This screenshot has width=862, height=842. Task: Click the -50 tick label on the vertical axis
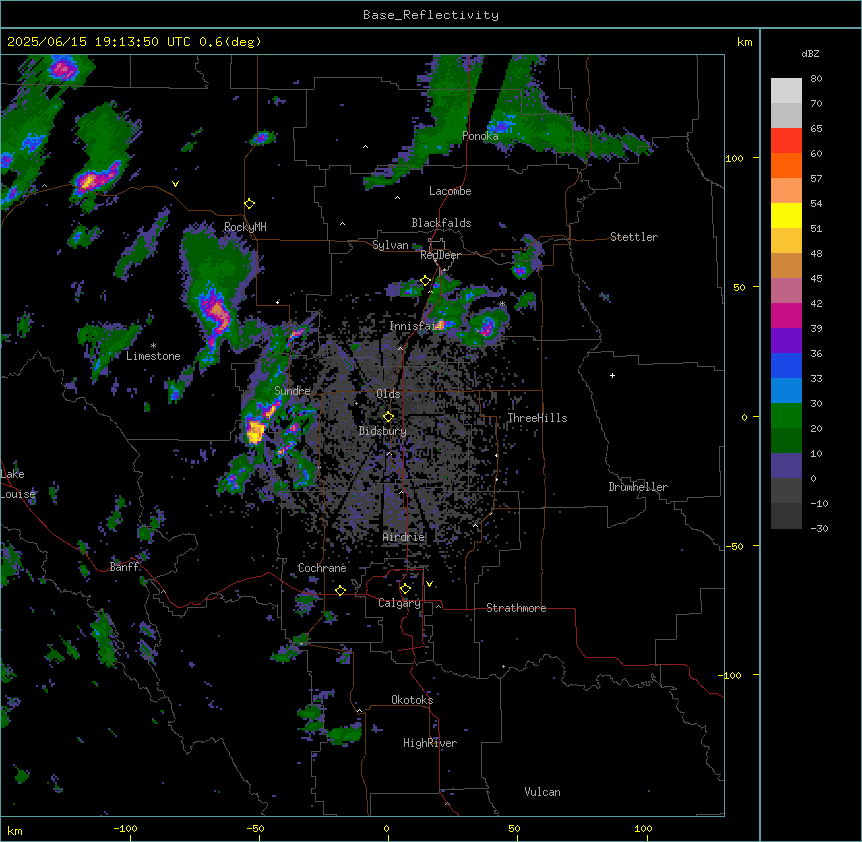click(734, 546)
